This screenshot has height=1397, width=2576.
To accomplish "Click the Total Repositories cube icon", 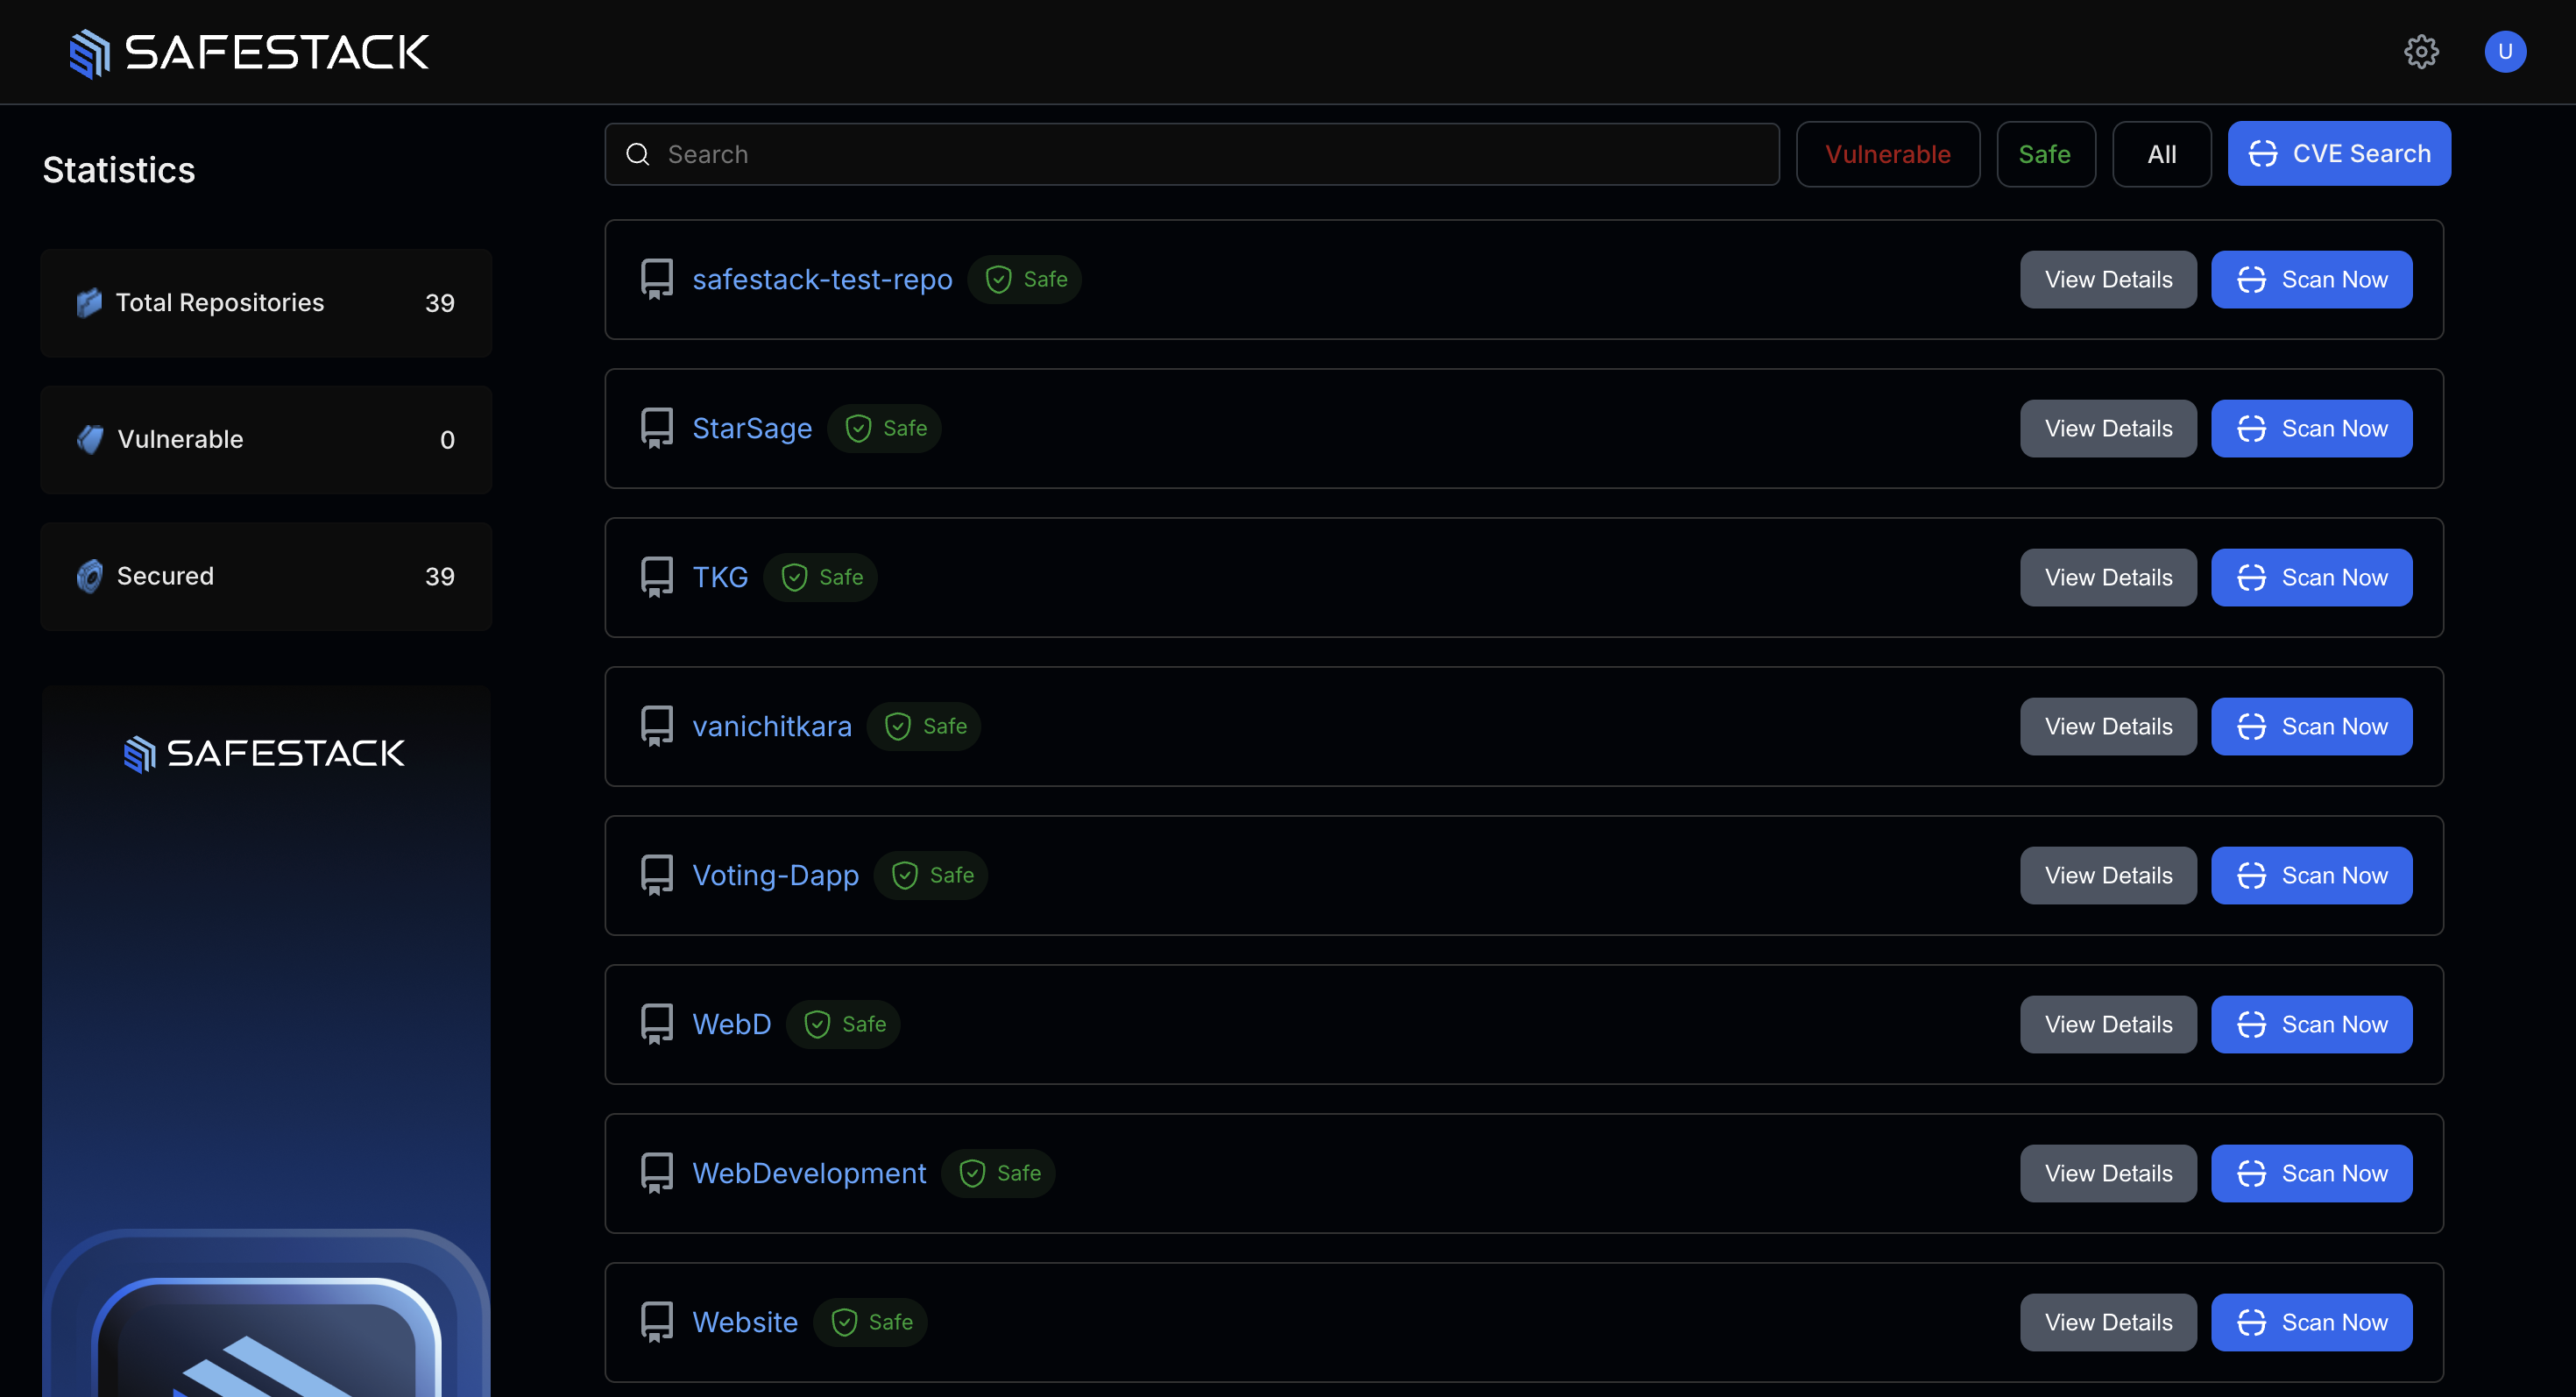I will point(90,302).
